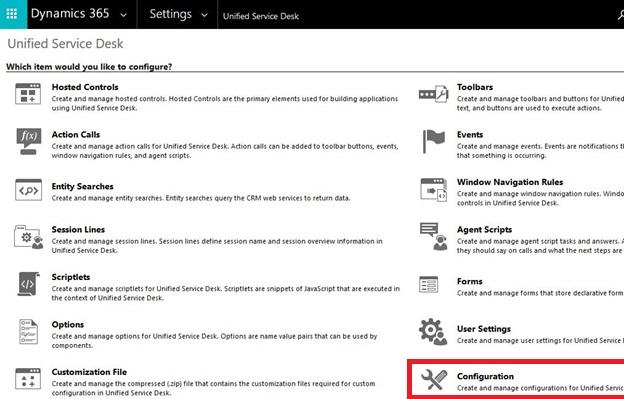Click Hosted Controls description text
This screenshot has width=624, height=399.
(225, 103)
